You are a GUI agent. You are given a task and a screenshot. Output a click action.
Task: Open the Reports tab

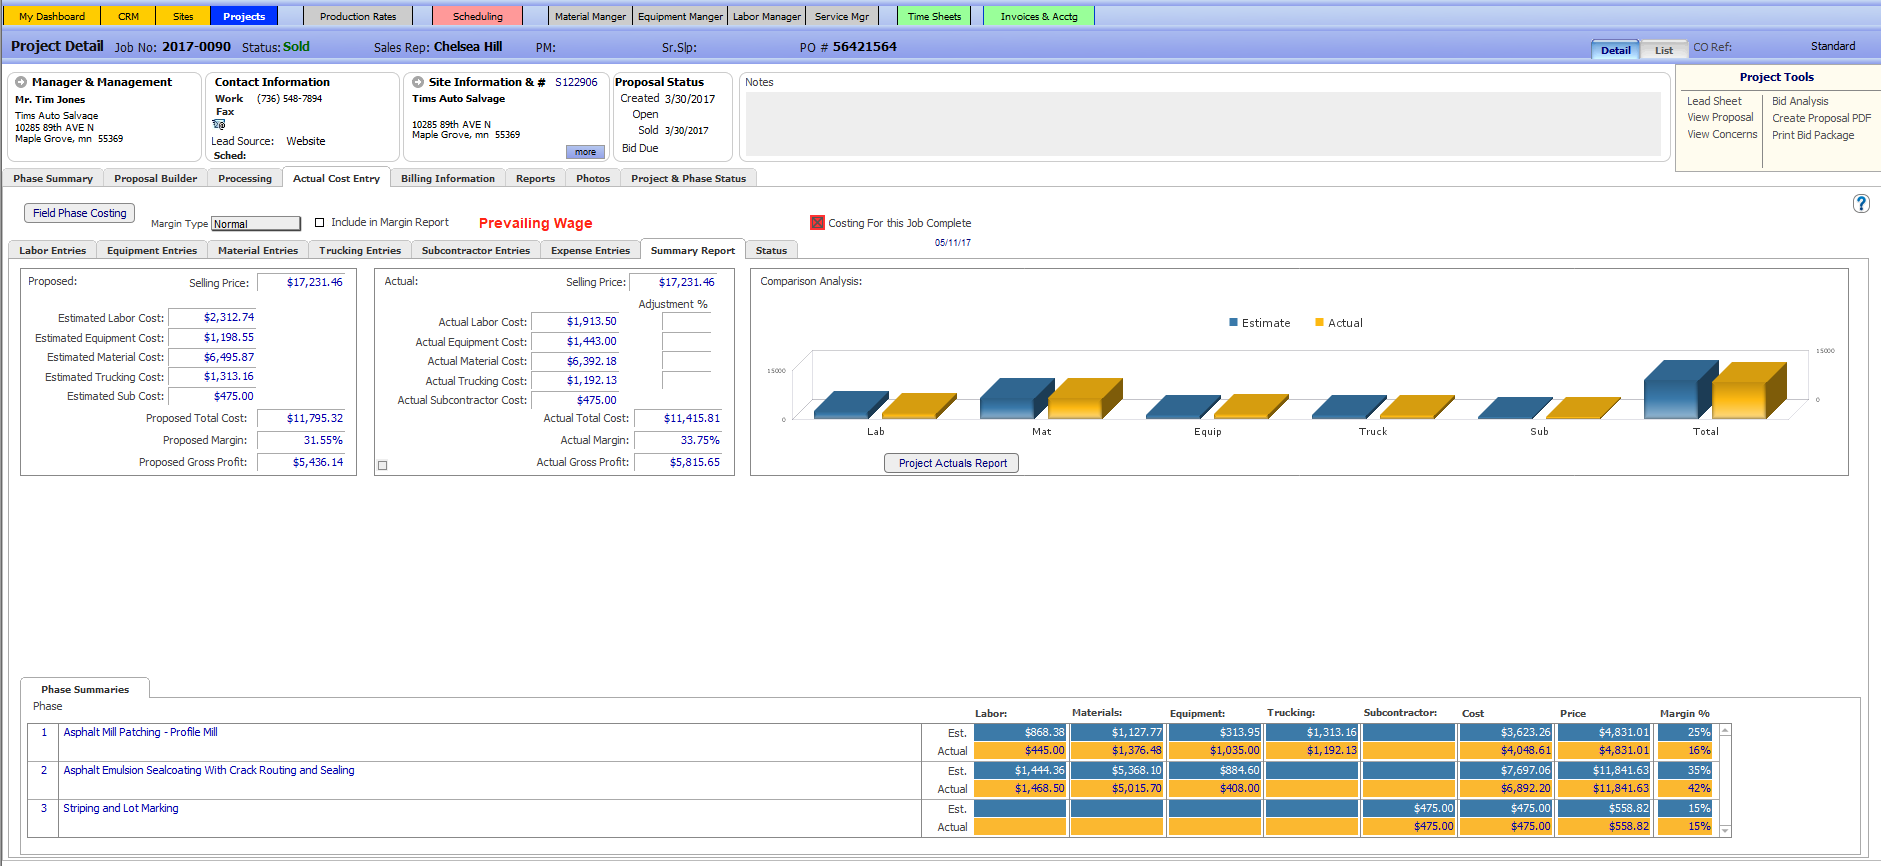(536, 178)
